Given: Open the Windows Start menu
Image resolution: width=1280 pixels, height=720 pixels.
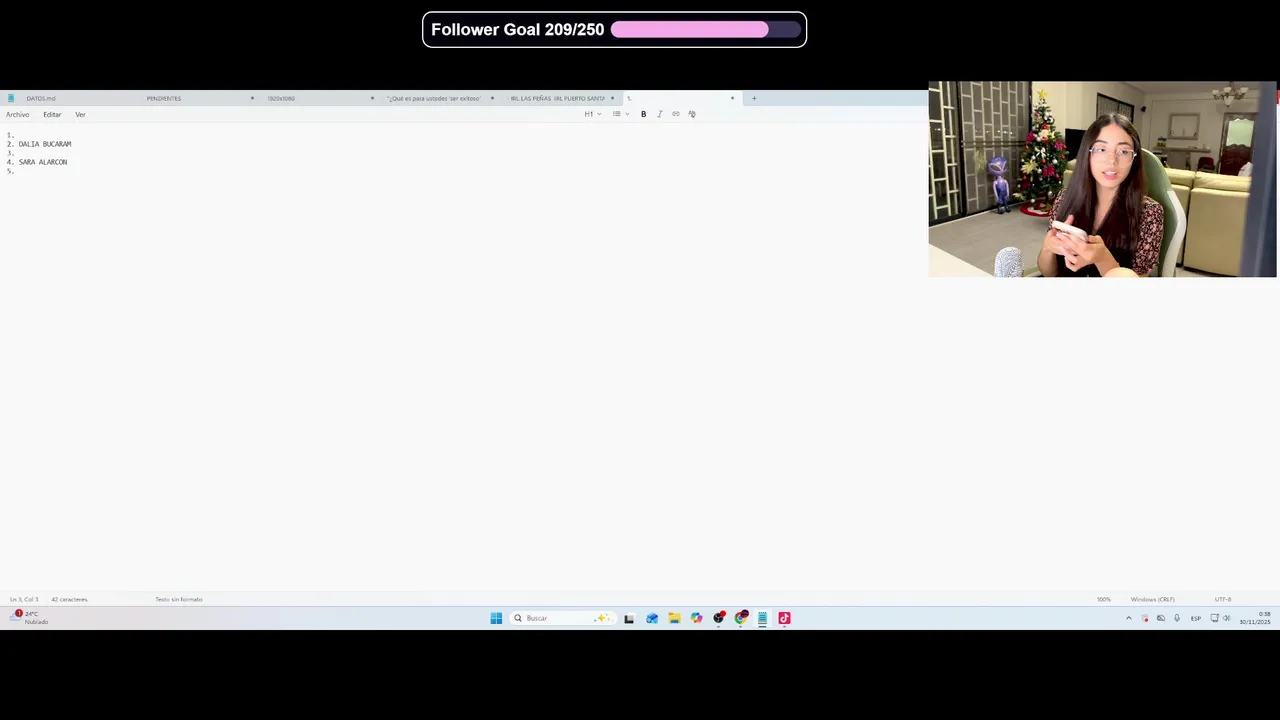Looking at the screenshot, I should pyautogui.click(x=496, y=618).
